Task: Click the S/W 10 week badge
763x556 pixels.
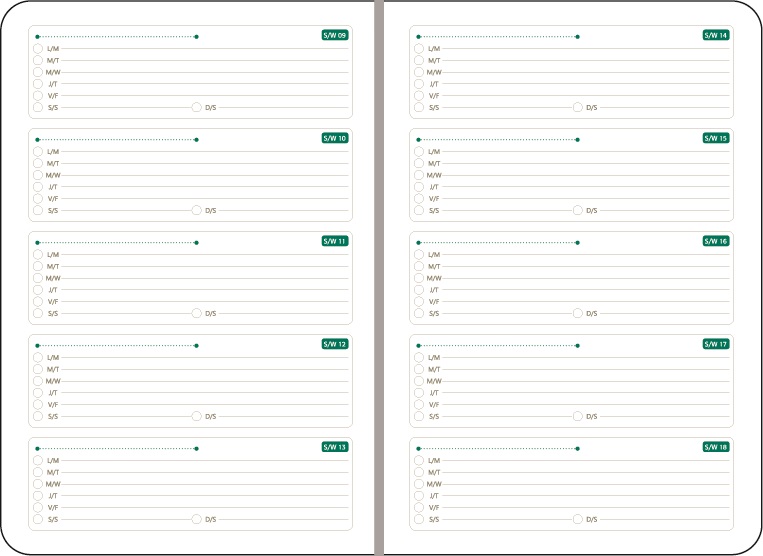Action: tap(335, 138)
